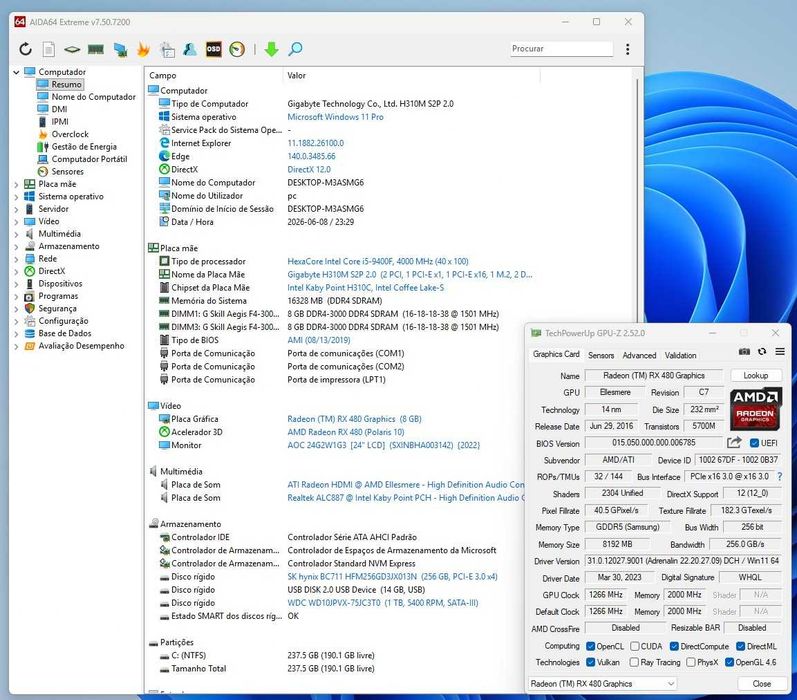Image resolution: width=797 pixels, height=700 pixels.
Task: Click the green download arrow icon
Action: pyautogui.click(x=271, y=49)
